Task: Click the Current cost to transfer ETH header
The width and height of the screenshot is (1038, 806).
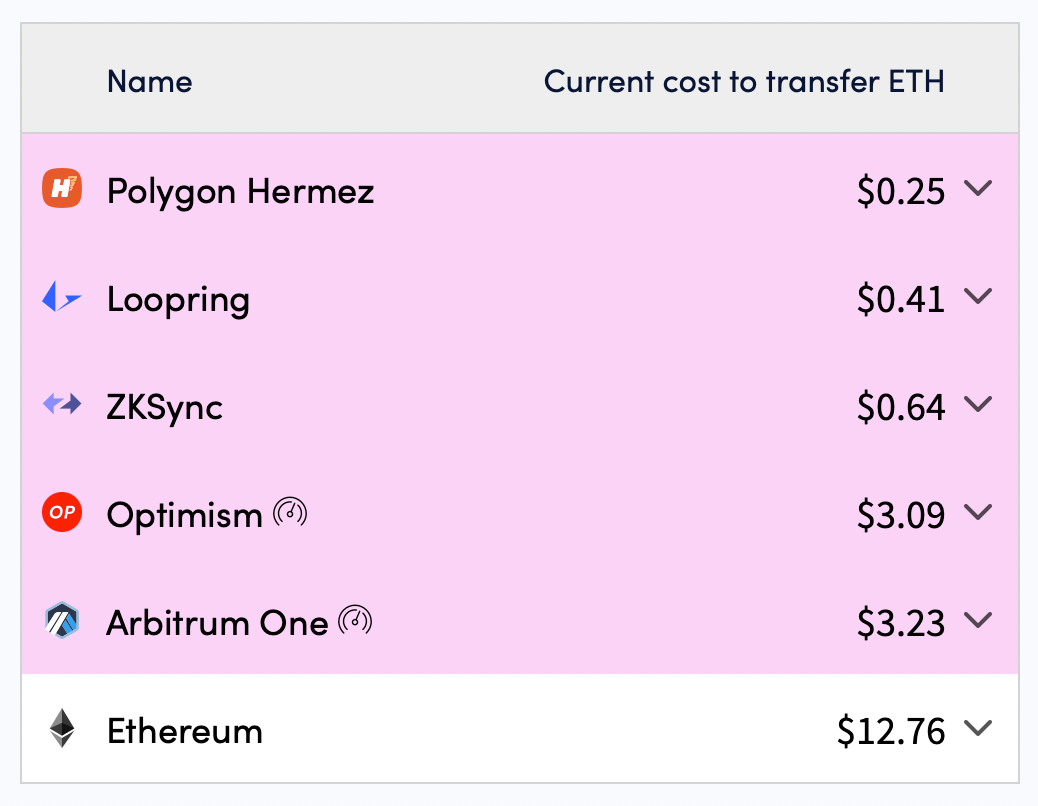Action: click(743, 81)
